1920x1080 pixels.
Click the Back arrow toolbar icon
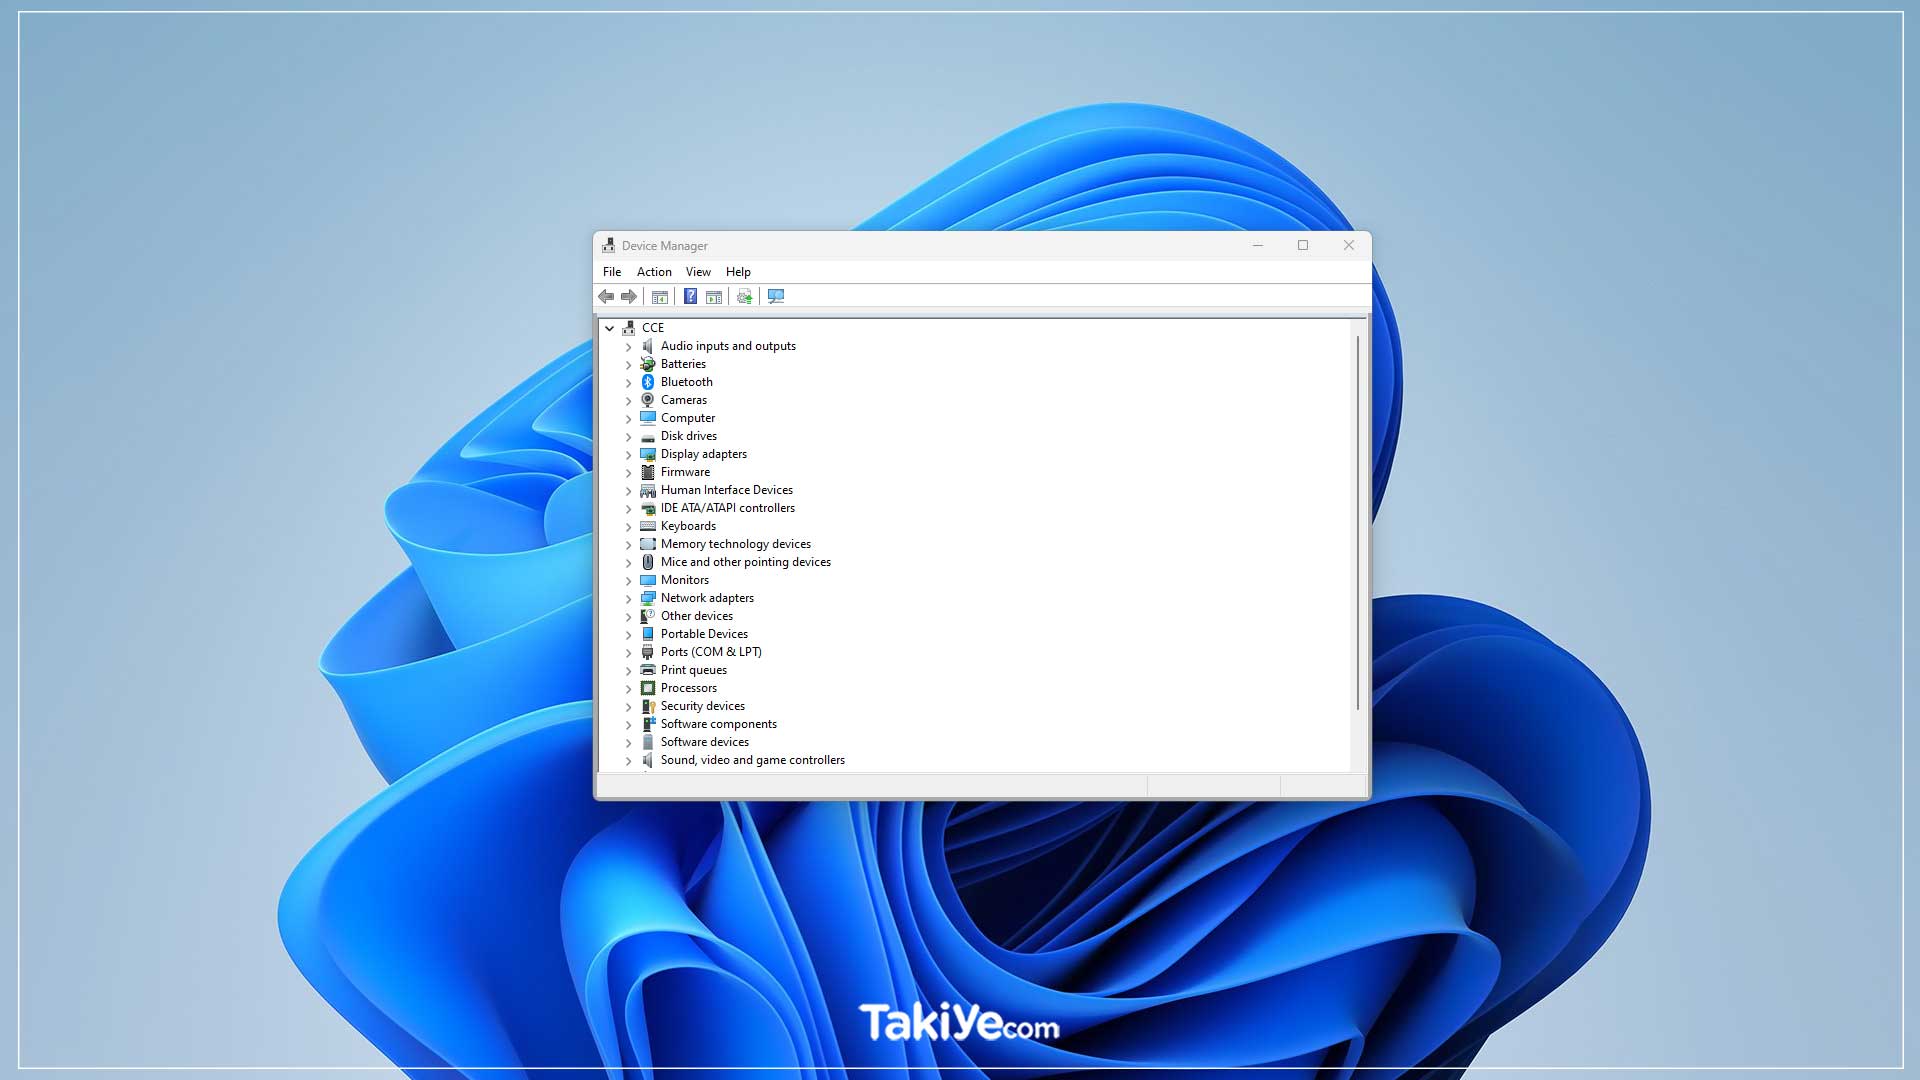click(x=606, y=296)
